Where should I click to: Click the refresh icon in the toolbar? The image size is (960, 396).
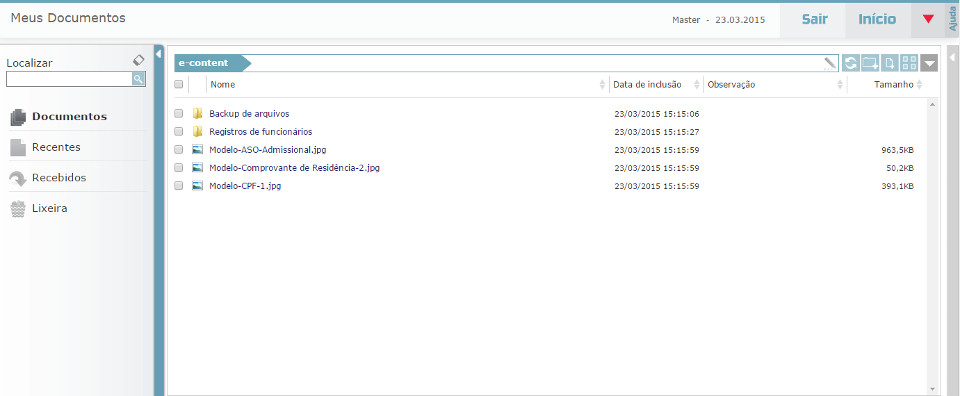click(x=850, y=62)
